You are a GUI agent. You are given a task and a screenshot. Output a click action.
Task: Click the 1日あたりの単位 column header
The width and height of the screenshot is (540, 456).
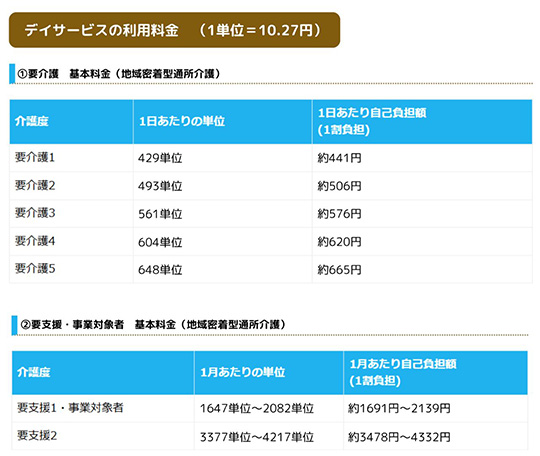(x=222, y=122)
